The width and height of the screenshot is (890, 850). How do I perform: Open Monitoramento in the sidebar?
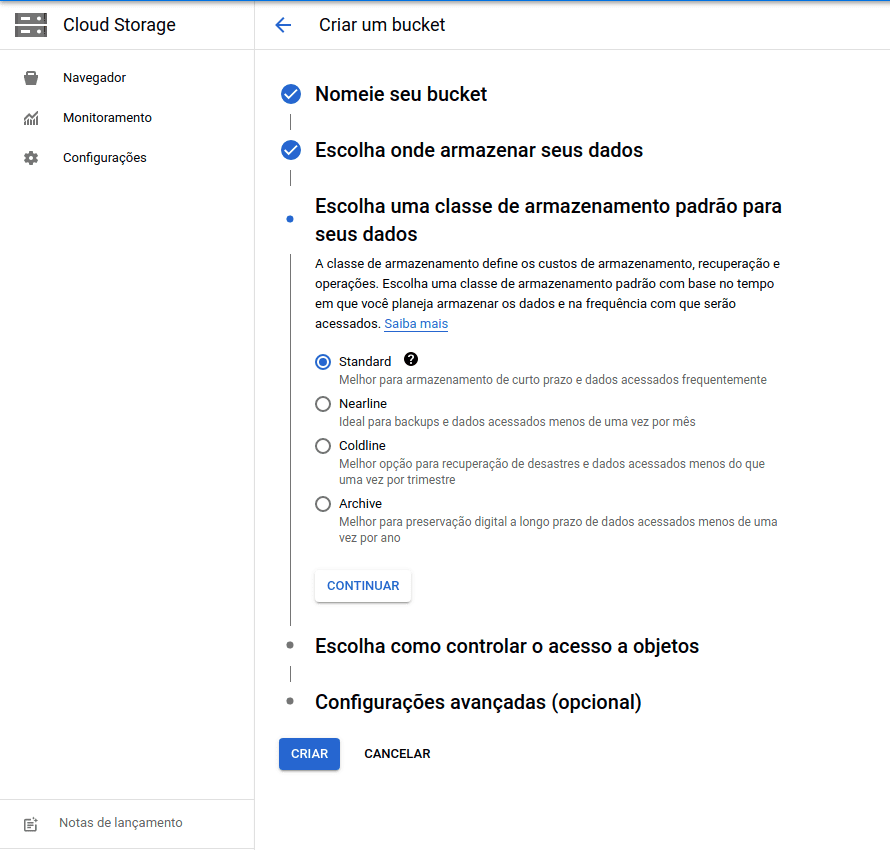[x=107, y=118]
